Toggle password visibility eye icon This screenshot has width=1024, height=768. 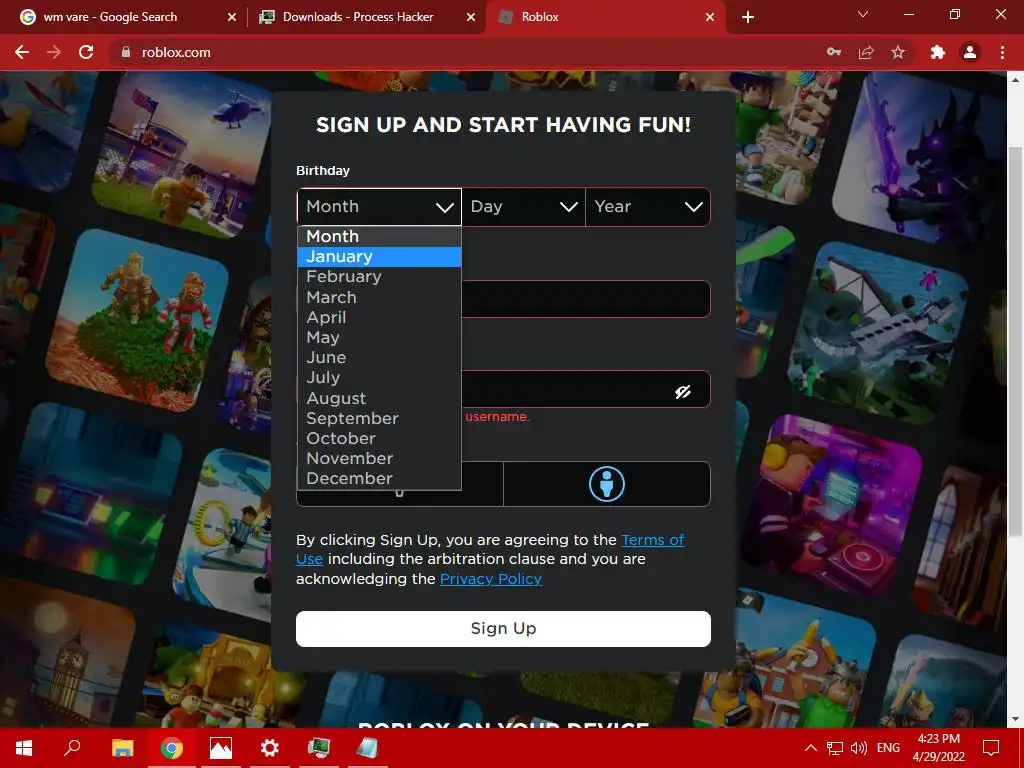(x=682, y=391)
